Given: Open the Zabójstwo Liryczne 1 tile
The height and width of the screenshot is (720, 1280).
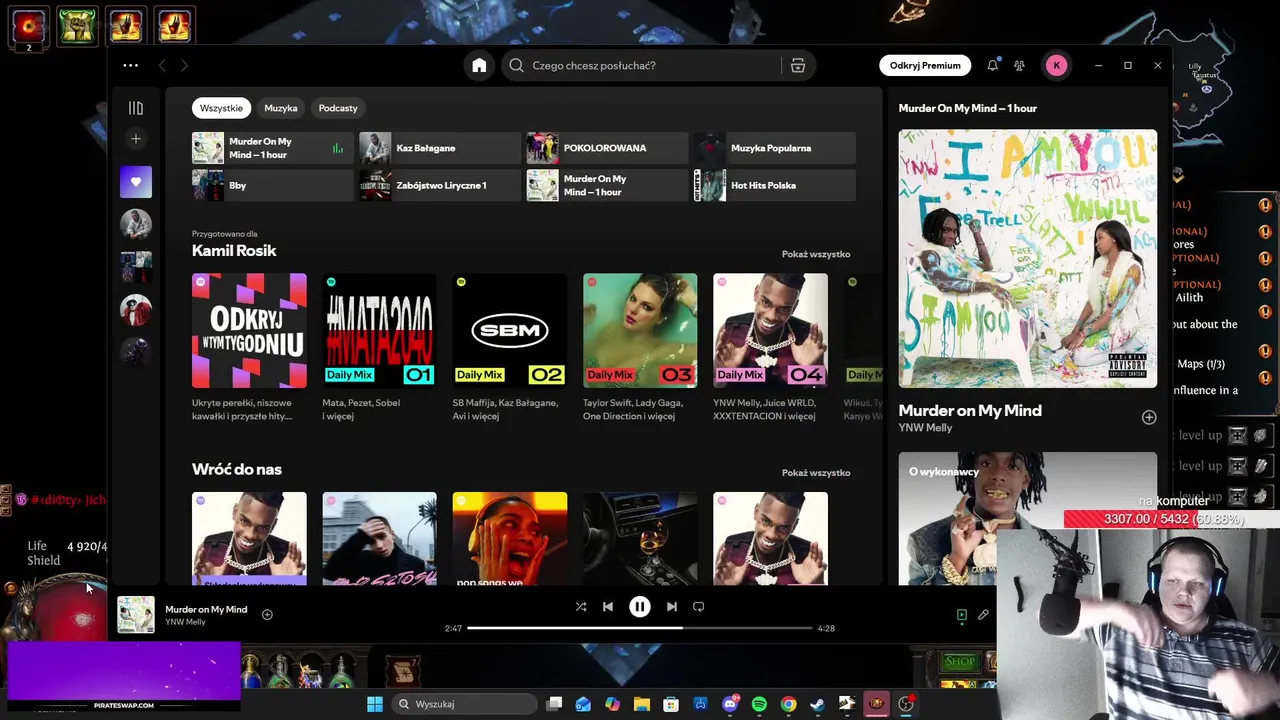Looking at the screenshot, I should (440, 185).
